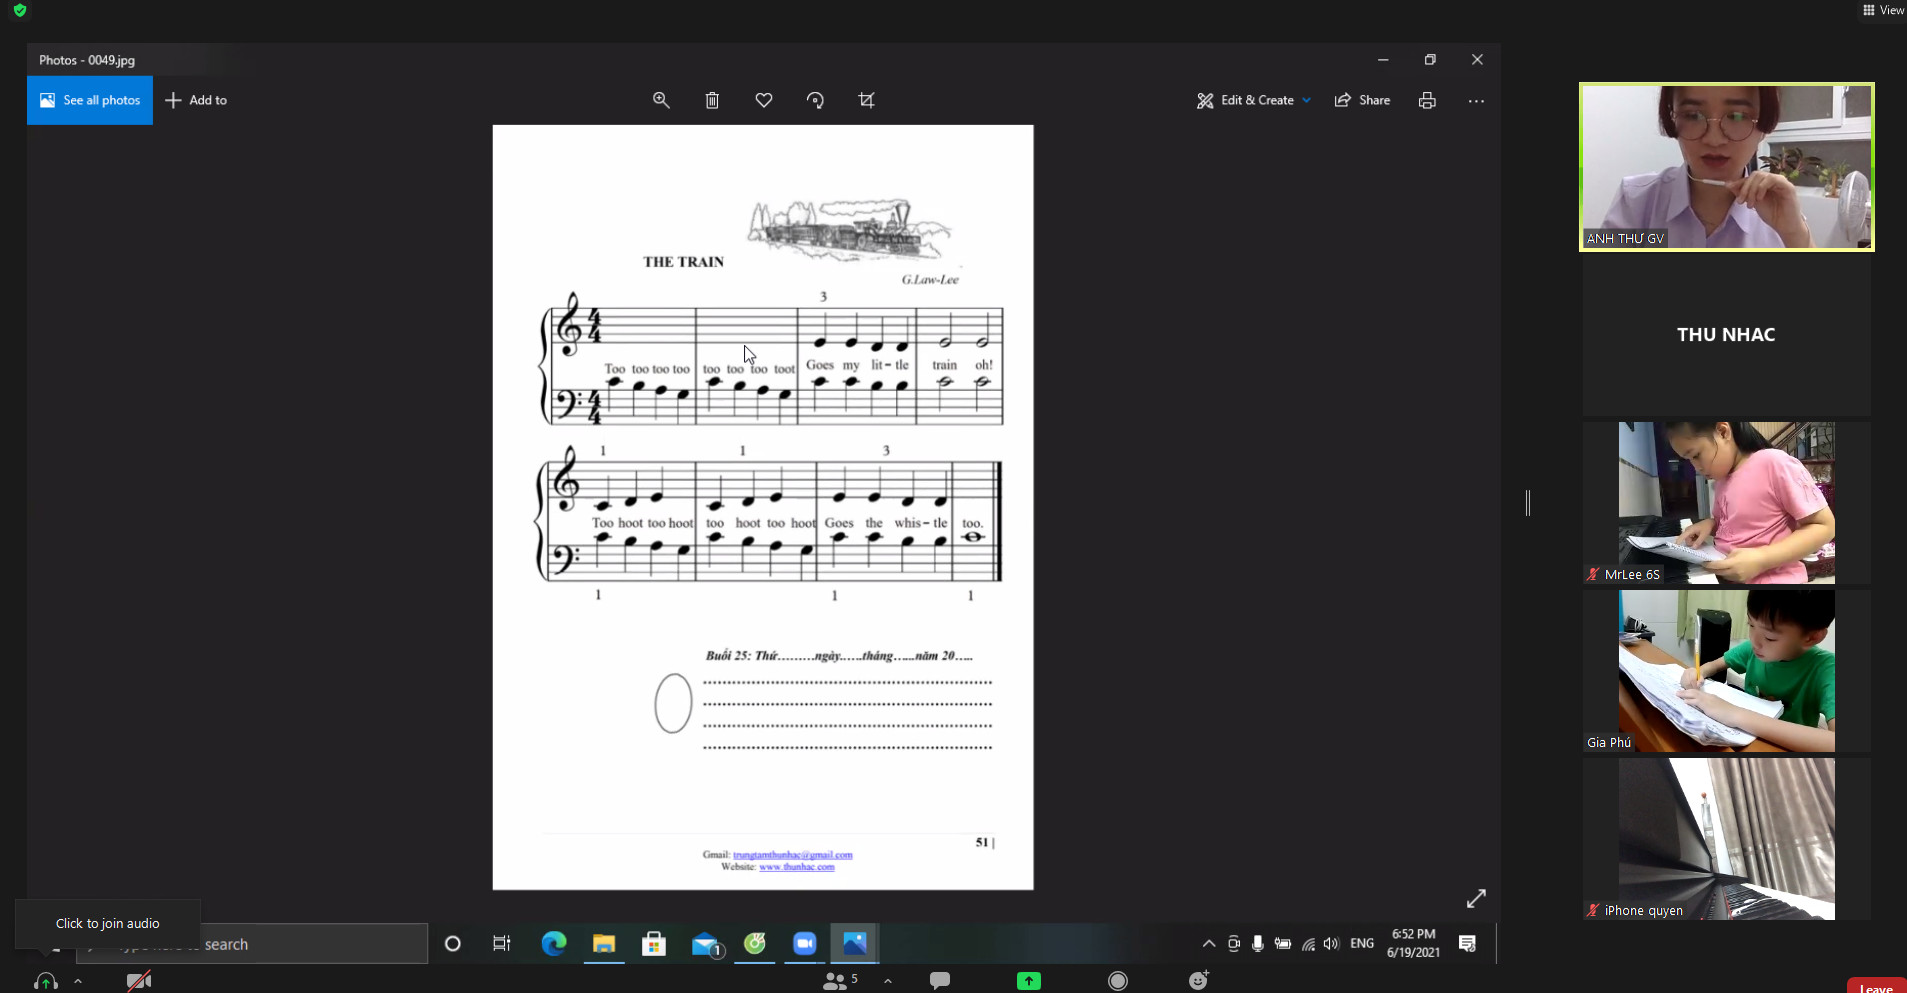Viewport: 1907px width, 993px height.
Task: Toggle the green screen share button
Action: tap(1030, 980)
